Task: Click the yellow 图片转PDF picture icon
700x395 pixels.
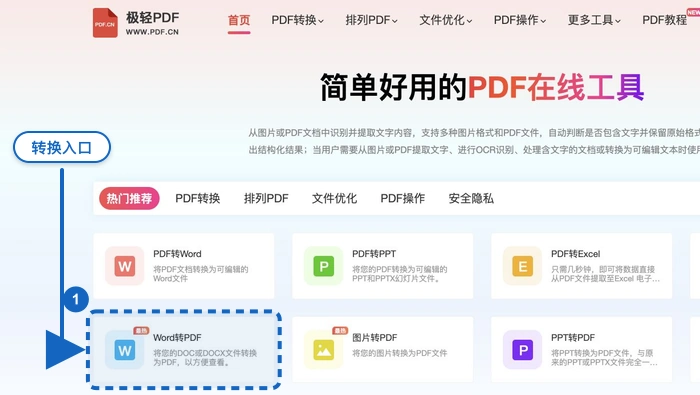Action: point(324,350)
